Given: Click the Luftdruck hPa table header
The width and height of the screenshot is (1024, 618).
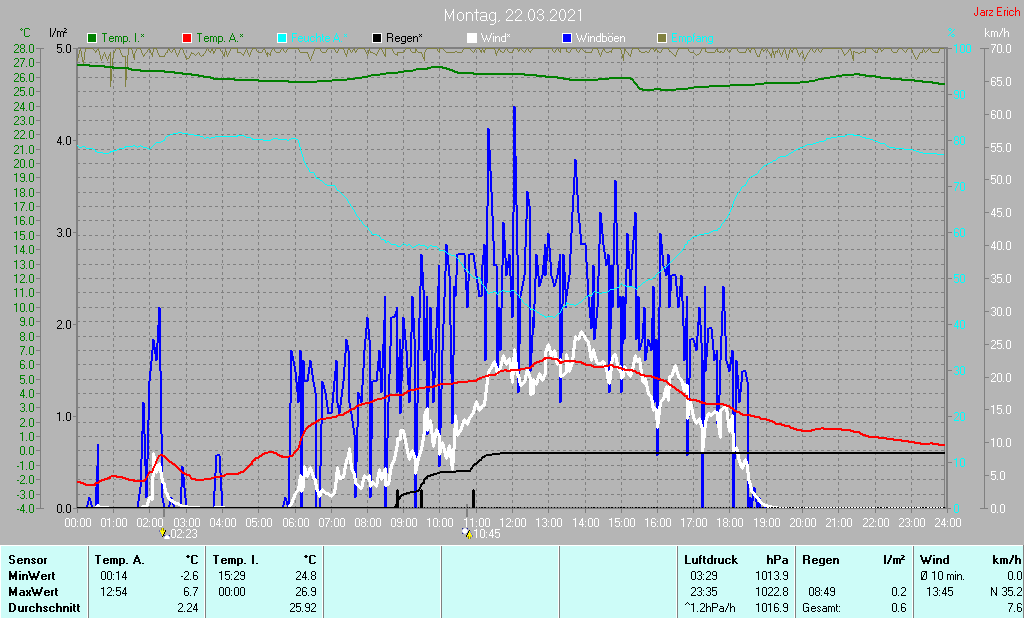Looking at the screenshot, I should pos(736,560).
